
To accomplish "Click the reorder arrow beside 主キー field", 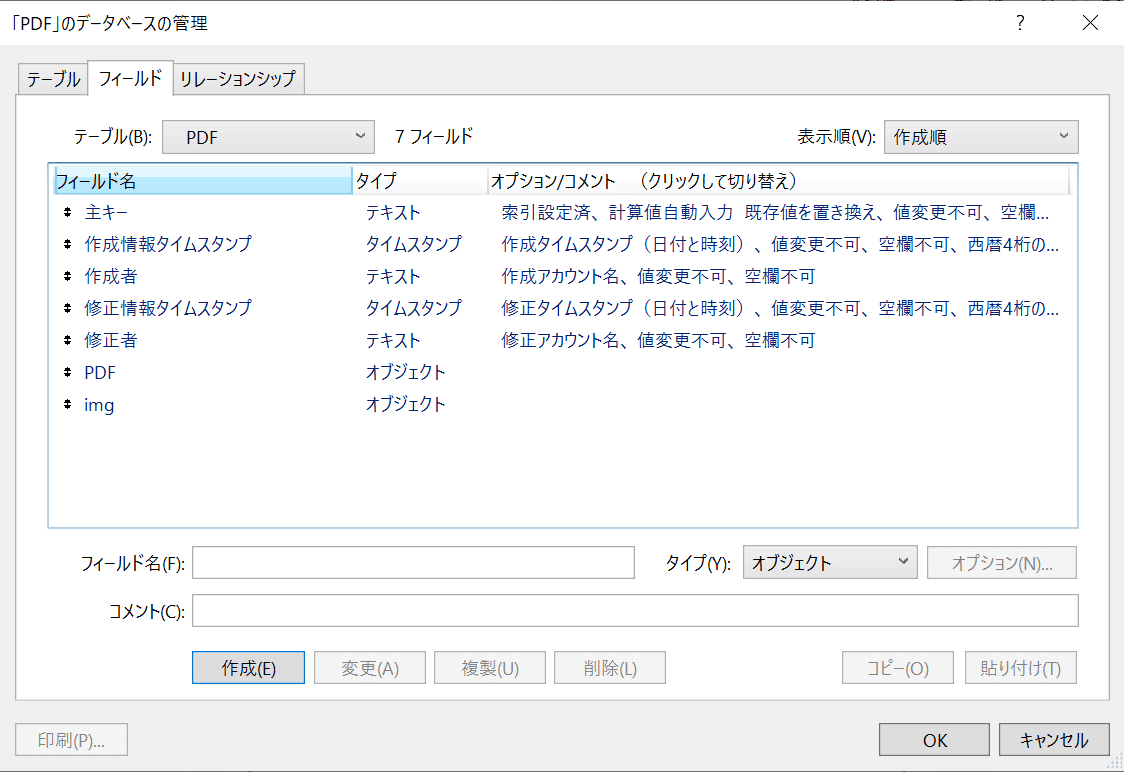I will pyautogui.click(x=67, y=212).
